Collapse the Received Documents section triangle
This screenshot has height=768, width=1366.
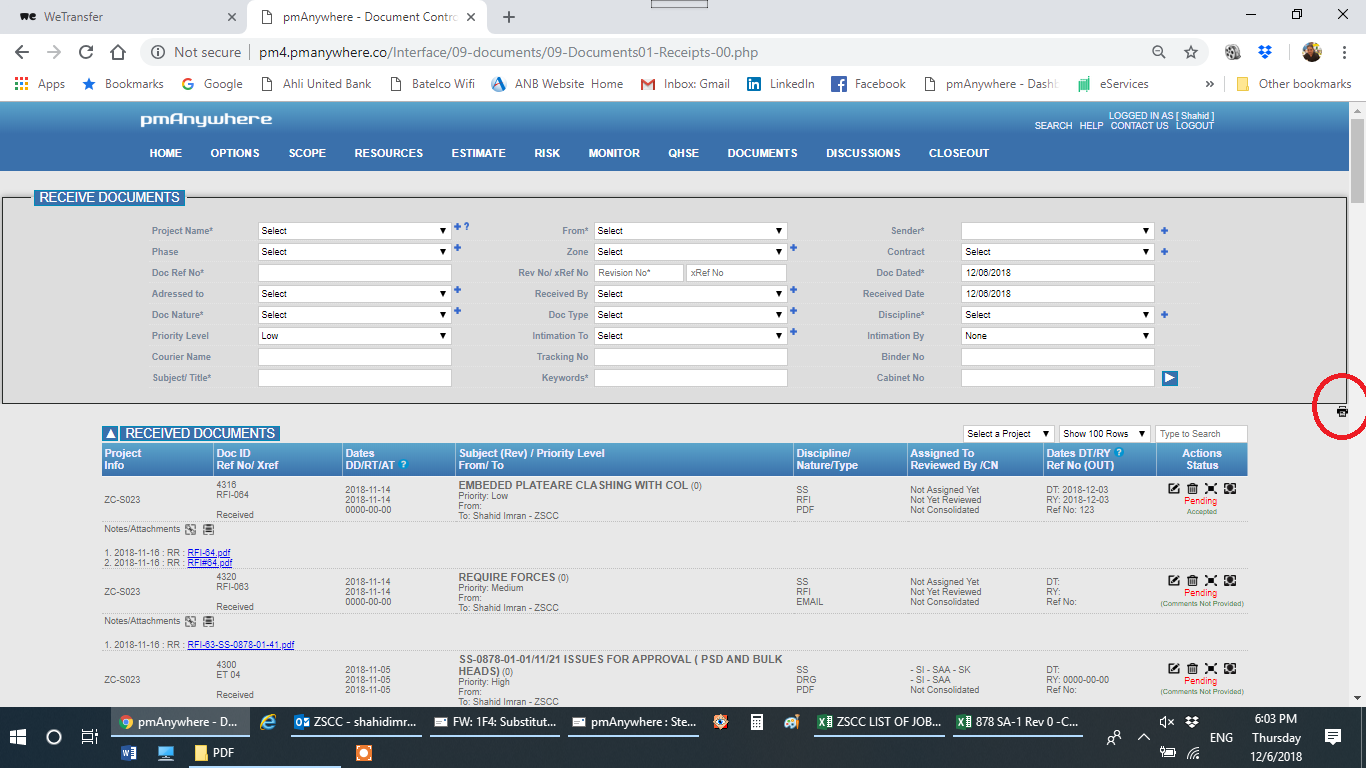[x=111, y=433]
